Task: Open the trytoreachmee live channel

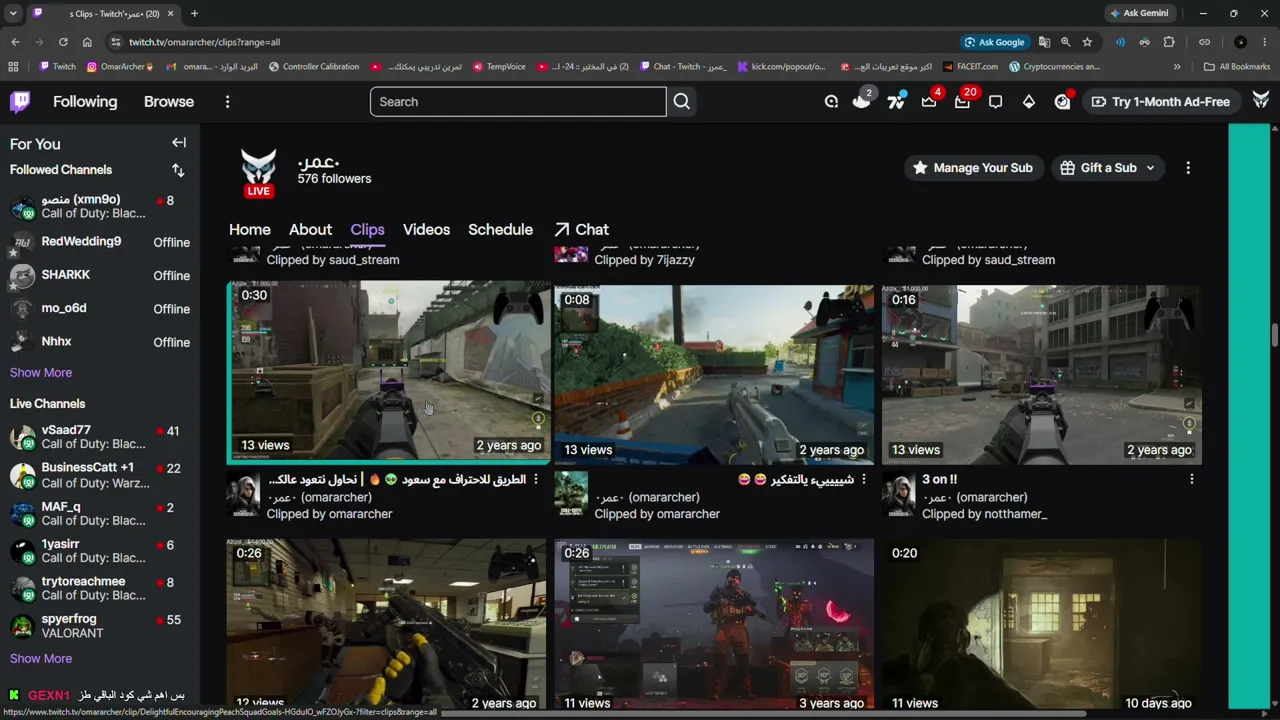Action: point(100,588)
